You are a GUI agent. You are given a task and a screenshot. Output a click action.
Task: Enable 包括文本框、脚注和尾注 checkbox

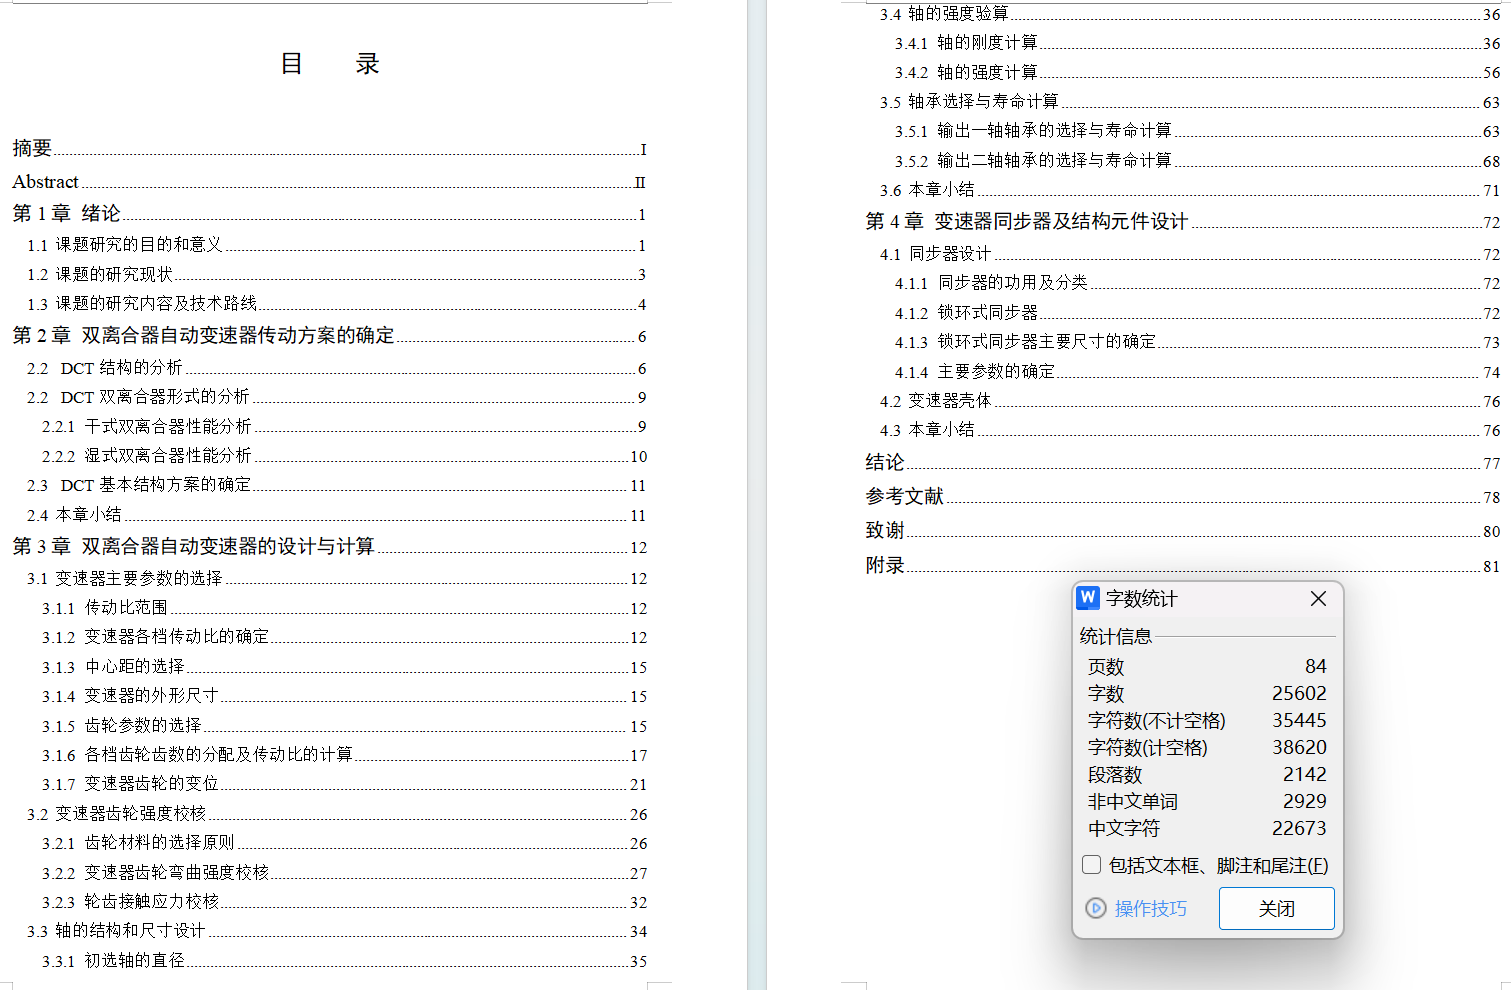coord(1092,865)
